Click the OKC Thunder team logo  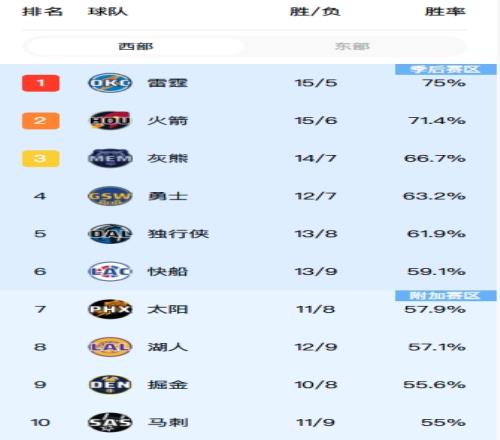(x=110, y=83)
